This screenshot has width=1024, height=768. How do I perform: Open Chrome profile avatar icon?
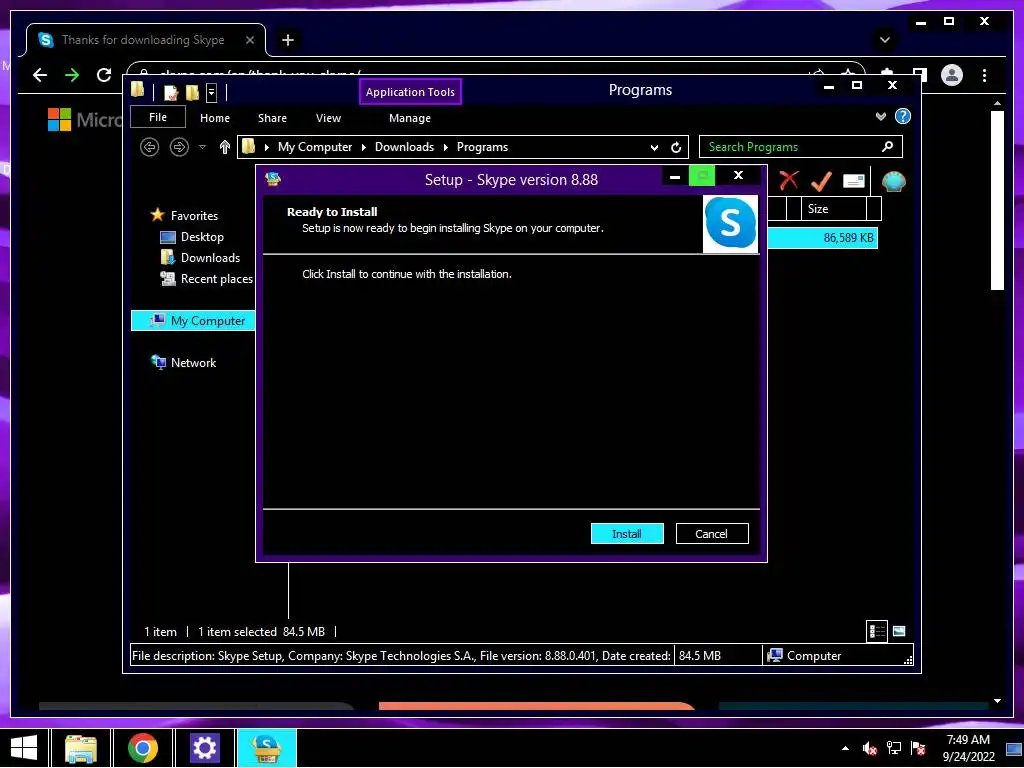coord(952,75)
